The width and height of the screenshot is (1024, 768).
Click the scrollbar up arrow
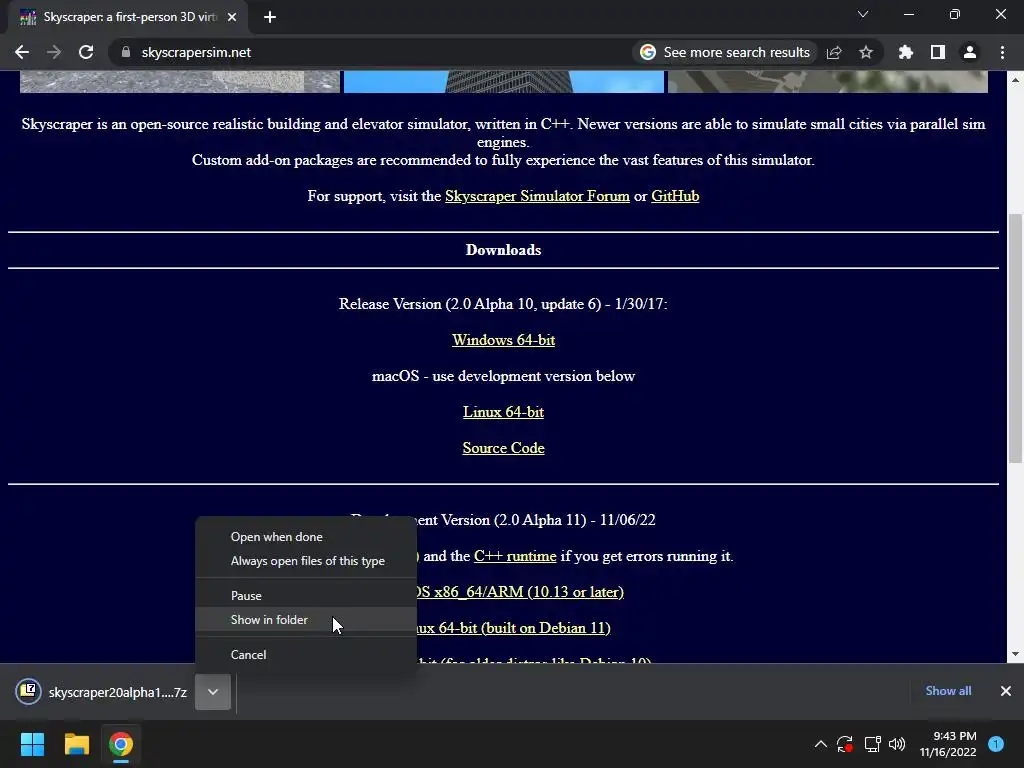point(1015,80)
